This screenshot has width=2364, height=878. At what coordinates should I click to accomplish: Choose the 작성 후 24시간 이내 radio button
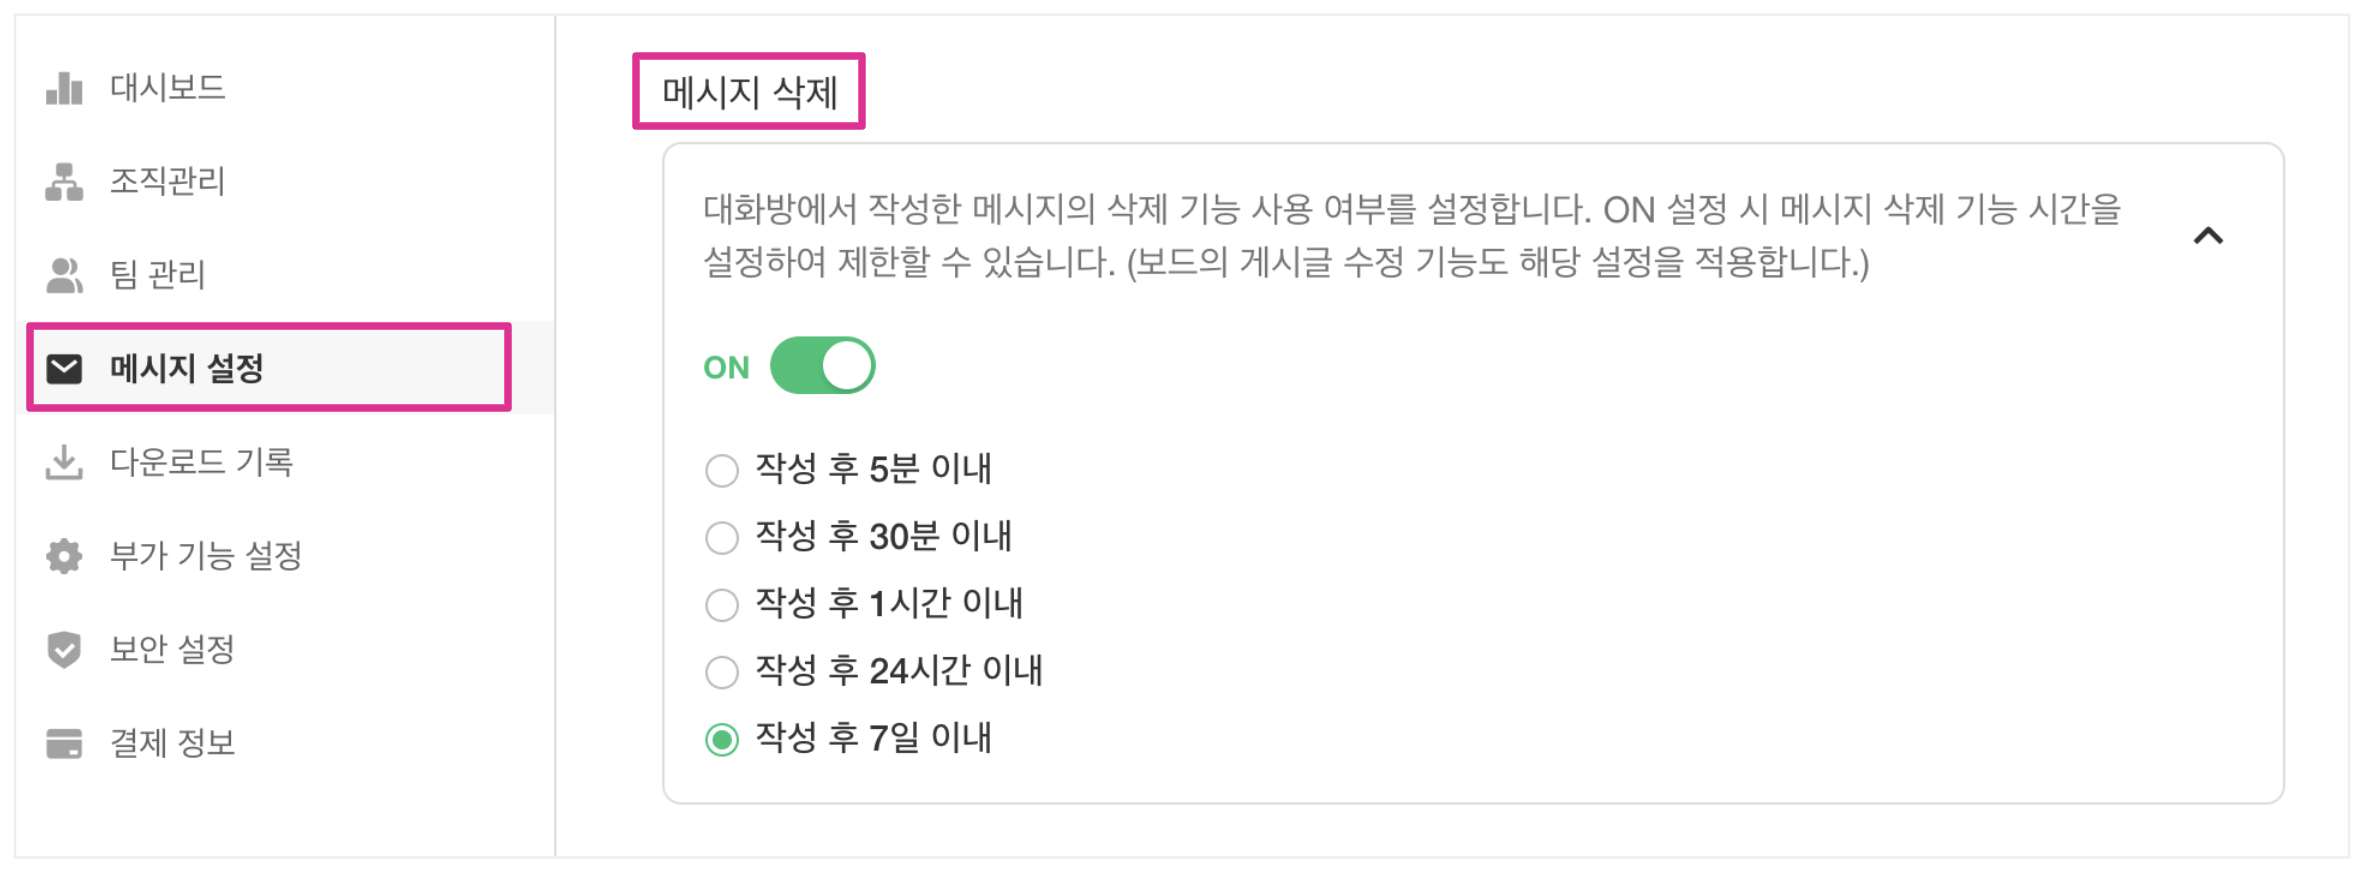(721, 671)
